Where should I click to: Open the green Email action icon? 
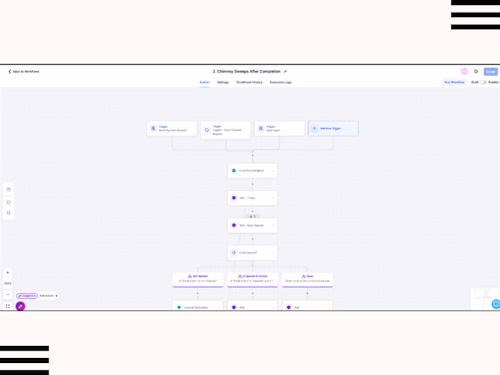234,171
